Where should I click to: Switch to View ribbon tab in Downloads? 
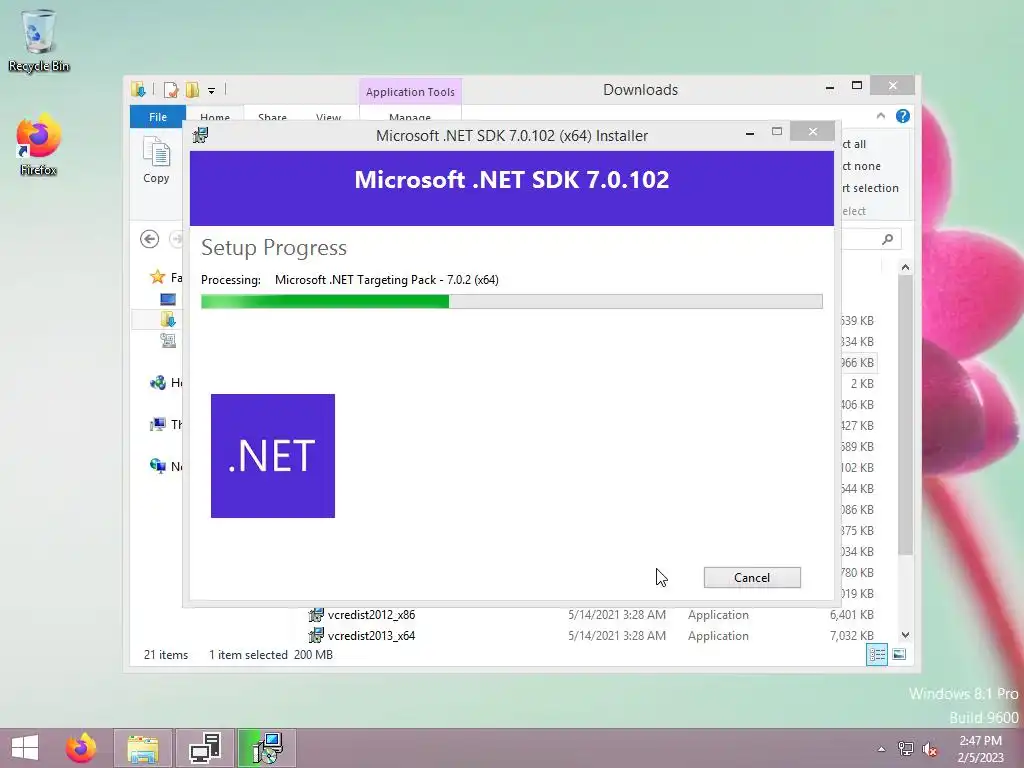(328, 117)
